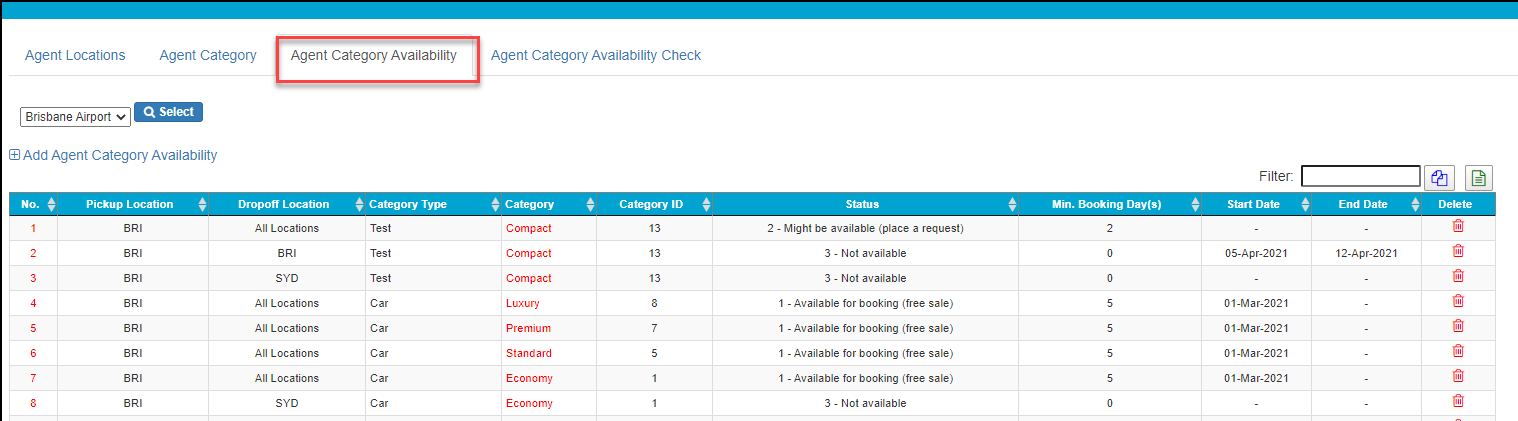Delete row 1 using trash icon
Image resolution: width=1518 pixels, height=421 pixels.
(x=1457, y=227)
